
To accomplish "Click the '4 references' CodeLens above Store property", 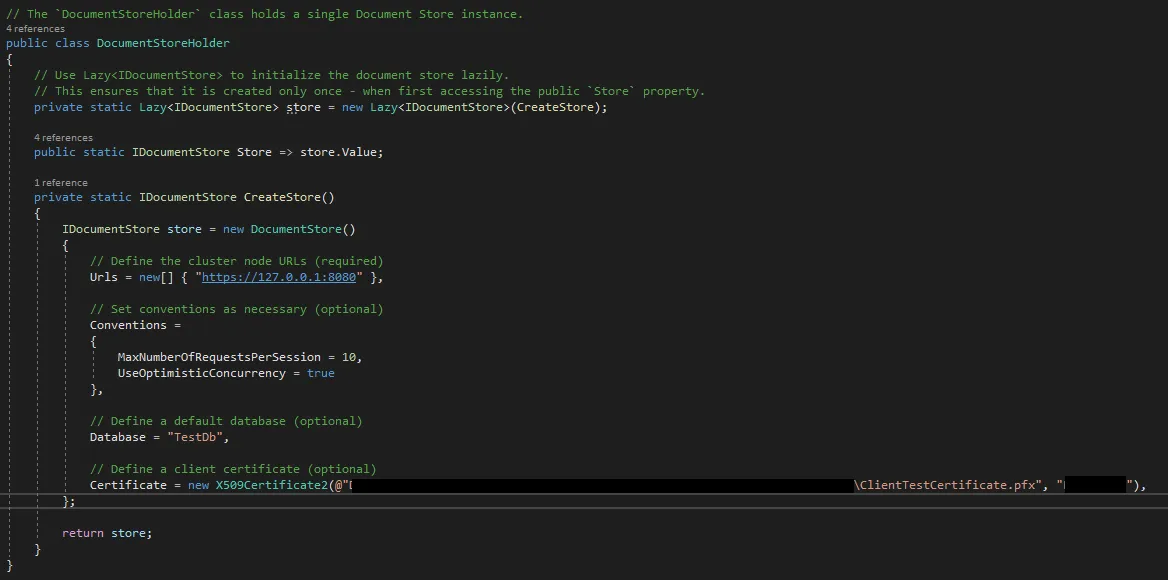I will tap(63, 138).
